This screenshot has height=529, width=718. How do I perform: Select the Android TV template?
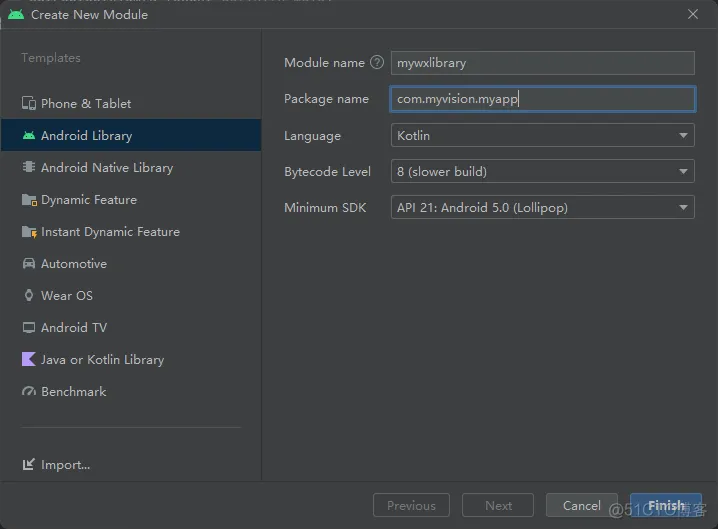point(131,327)
